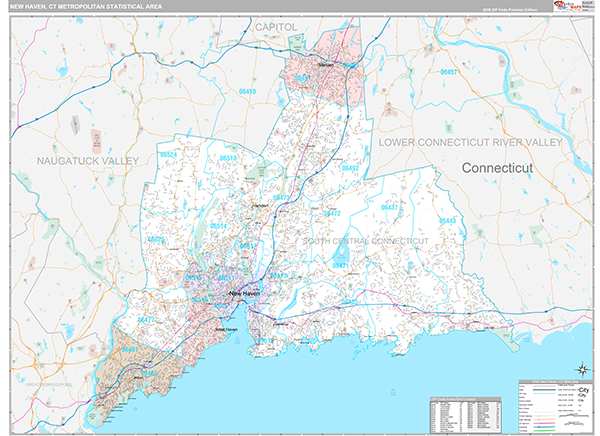
Task: Click the orange line sample in legend
Action: [544, 420]
